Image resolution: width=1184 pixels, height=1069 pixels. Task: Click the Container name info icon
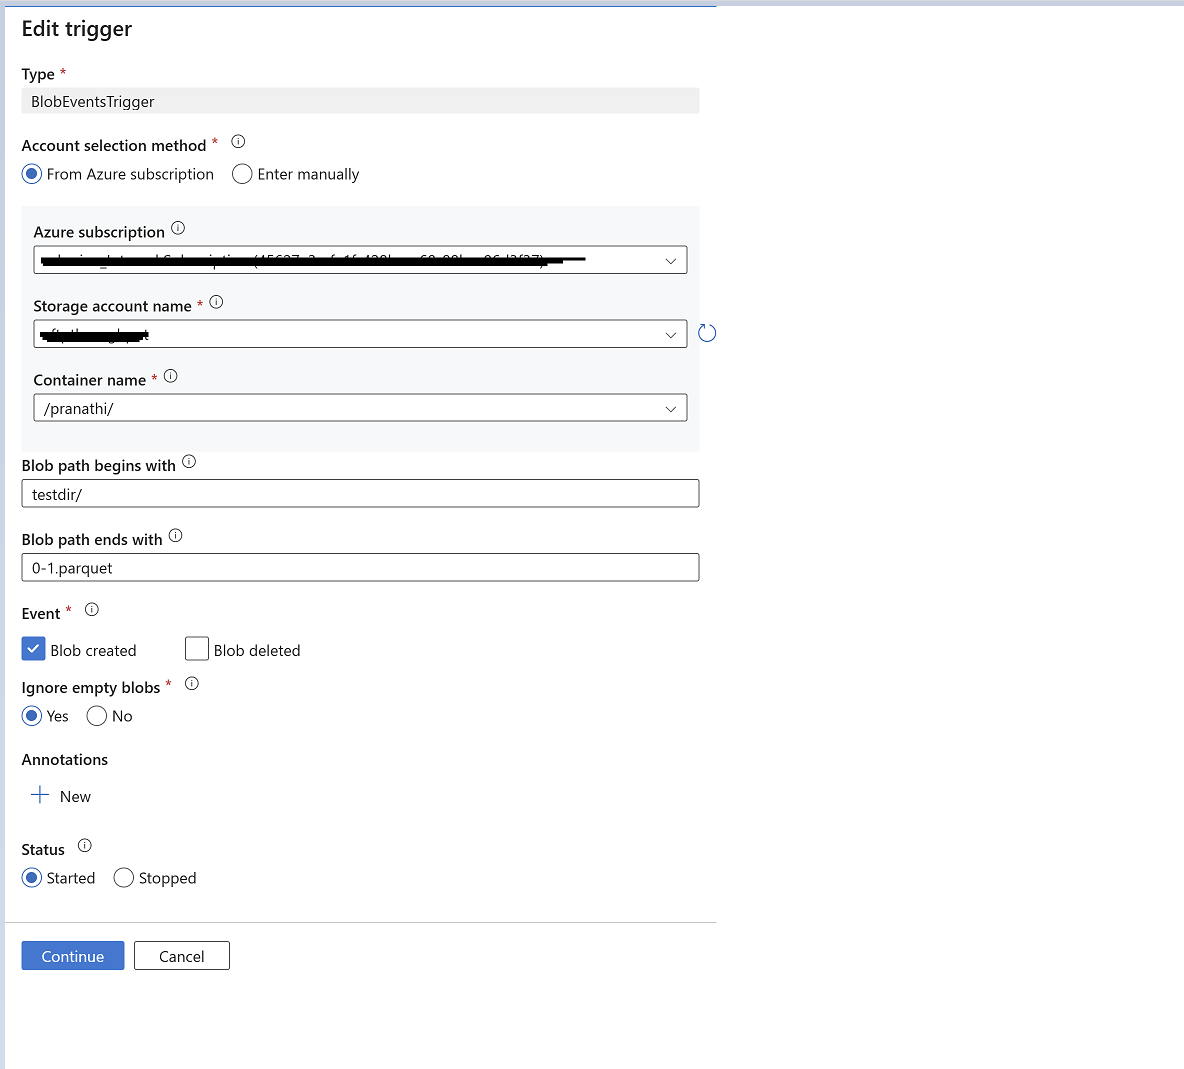tap(170, 376)
